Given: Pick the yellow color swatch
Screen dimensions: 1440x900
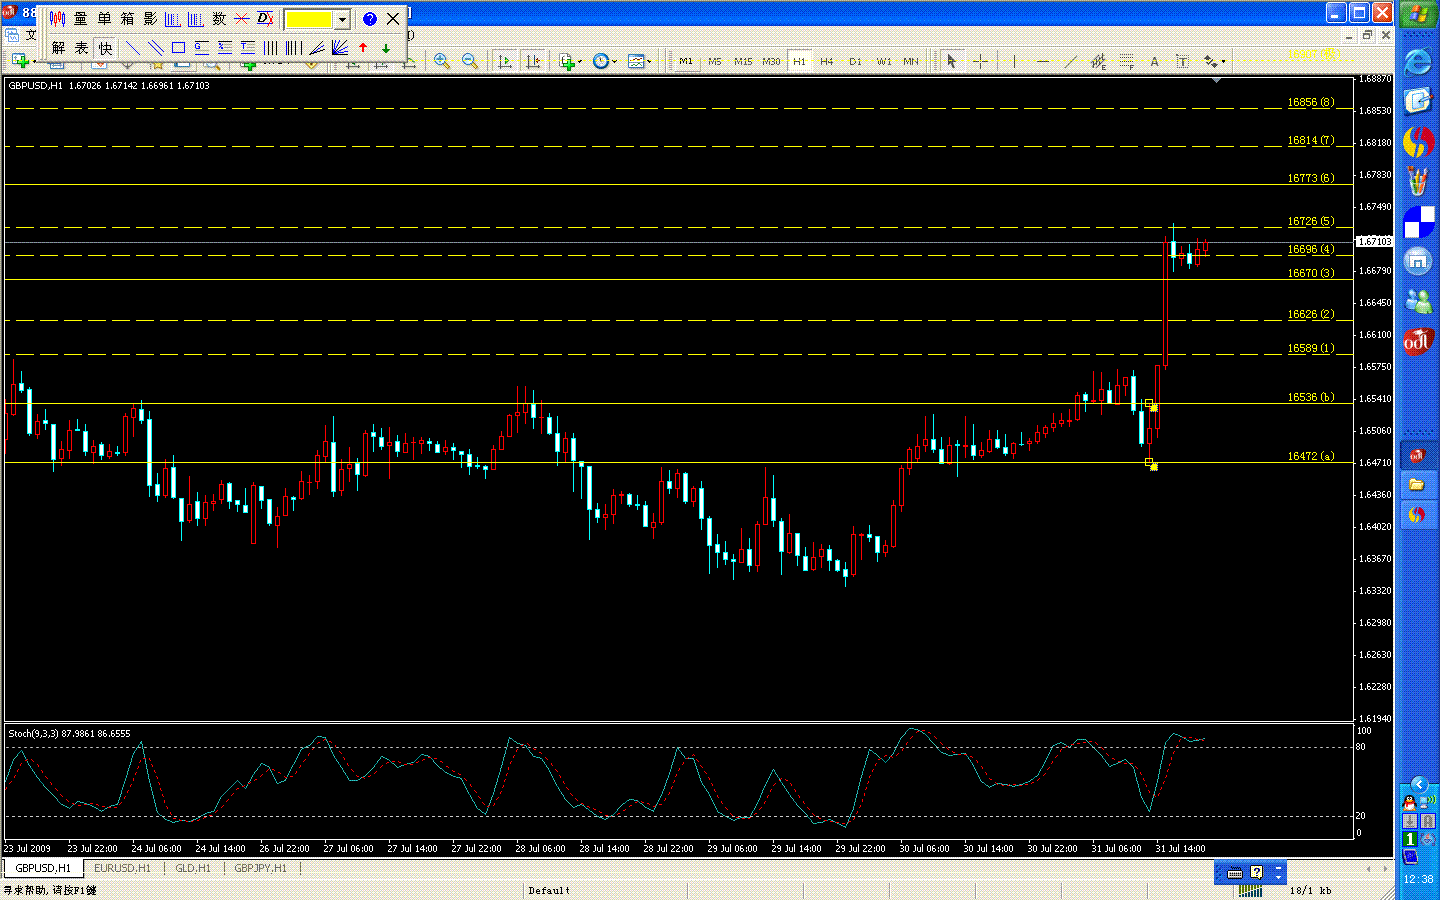Looking at the screenshot, I should pos(310,19).
